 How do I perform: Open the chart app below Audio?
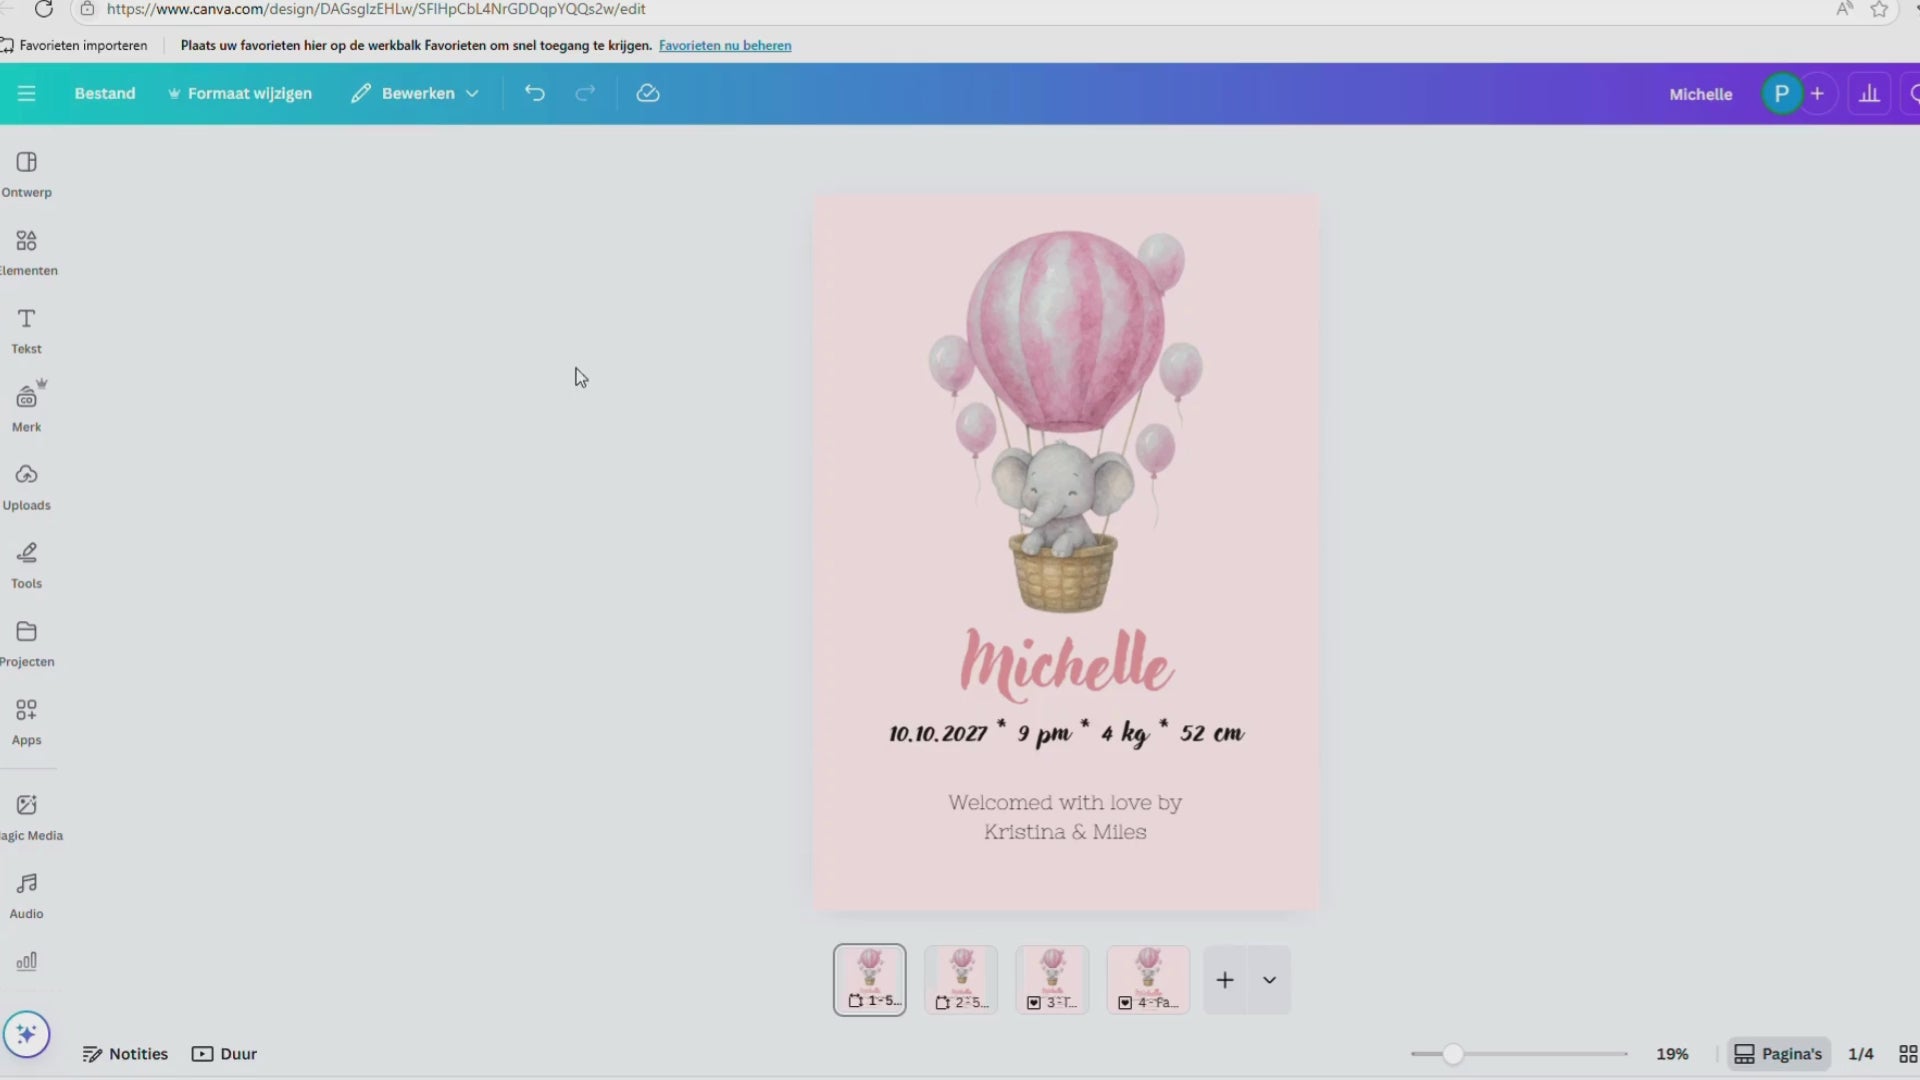click(x=27, y=961)
